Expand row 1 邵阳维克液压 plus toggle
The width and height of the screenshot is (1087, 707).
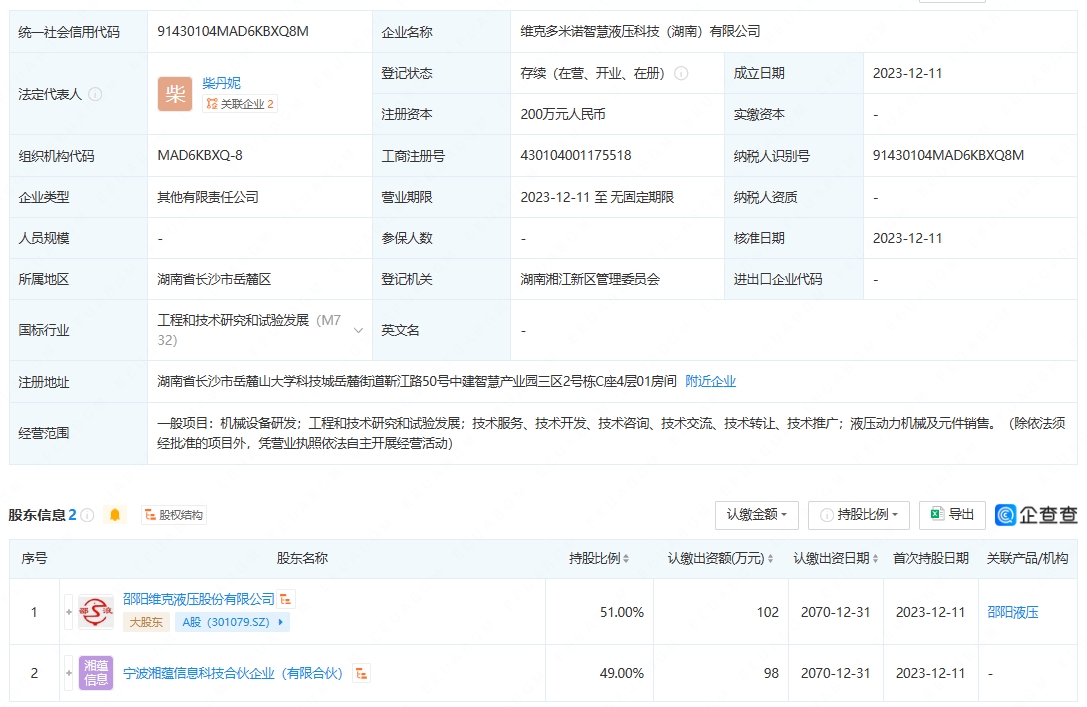coord(69,612)
